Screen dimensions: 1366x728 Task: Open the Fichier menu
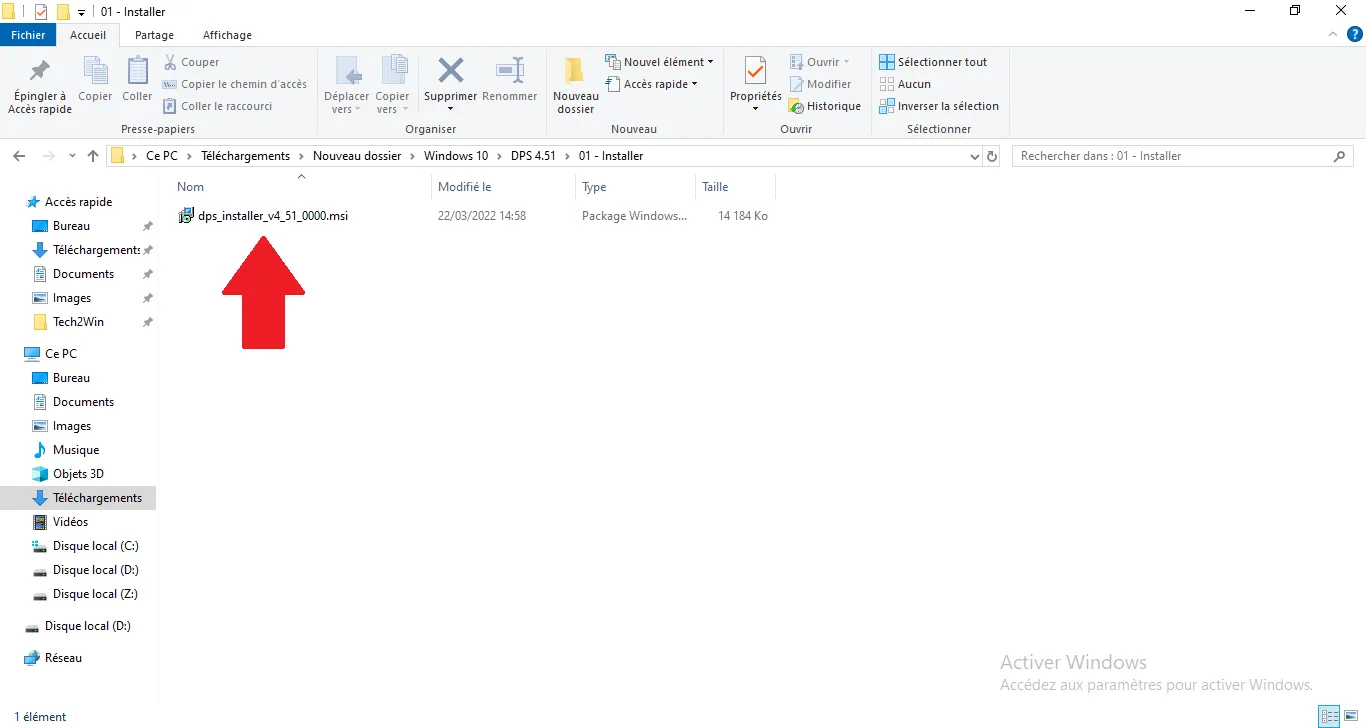pos(29,35)
